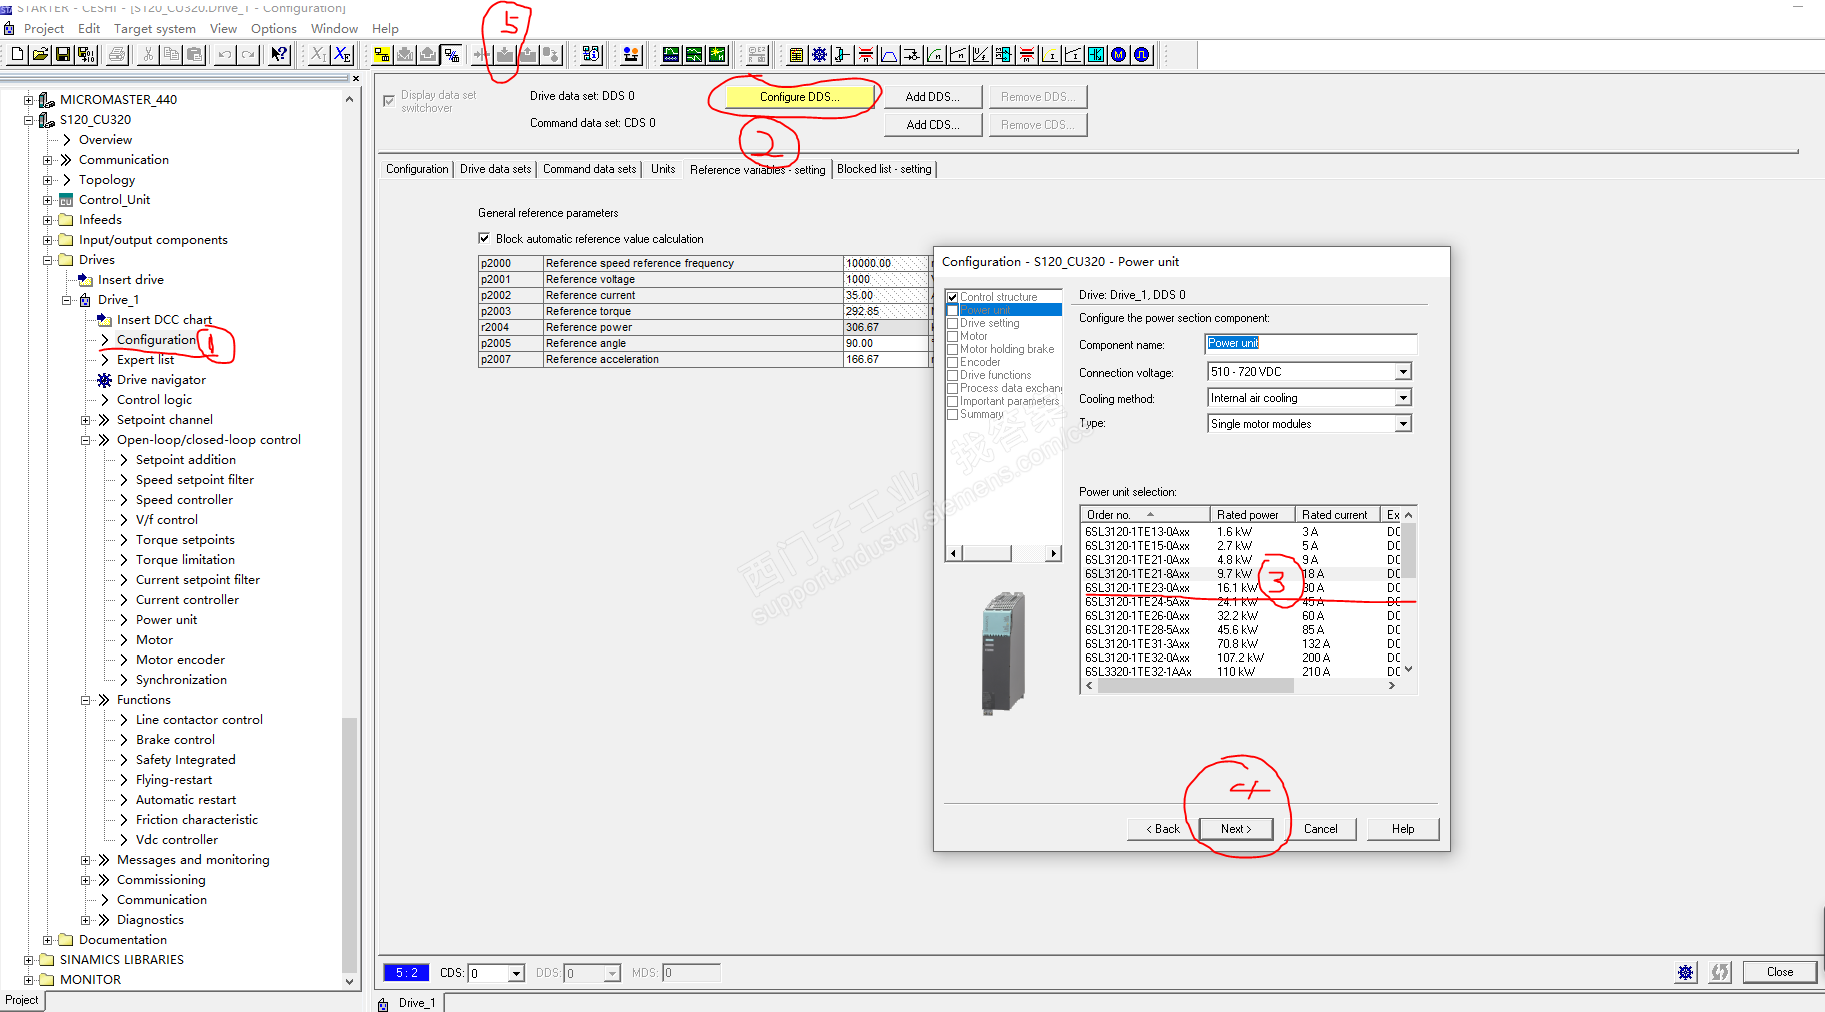Click the blue X-E expert list icon
The image size is (1825, 1012).
[x=343, y=55]
